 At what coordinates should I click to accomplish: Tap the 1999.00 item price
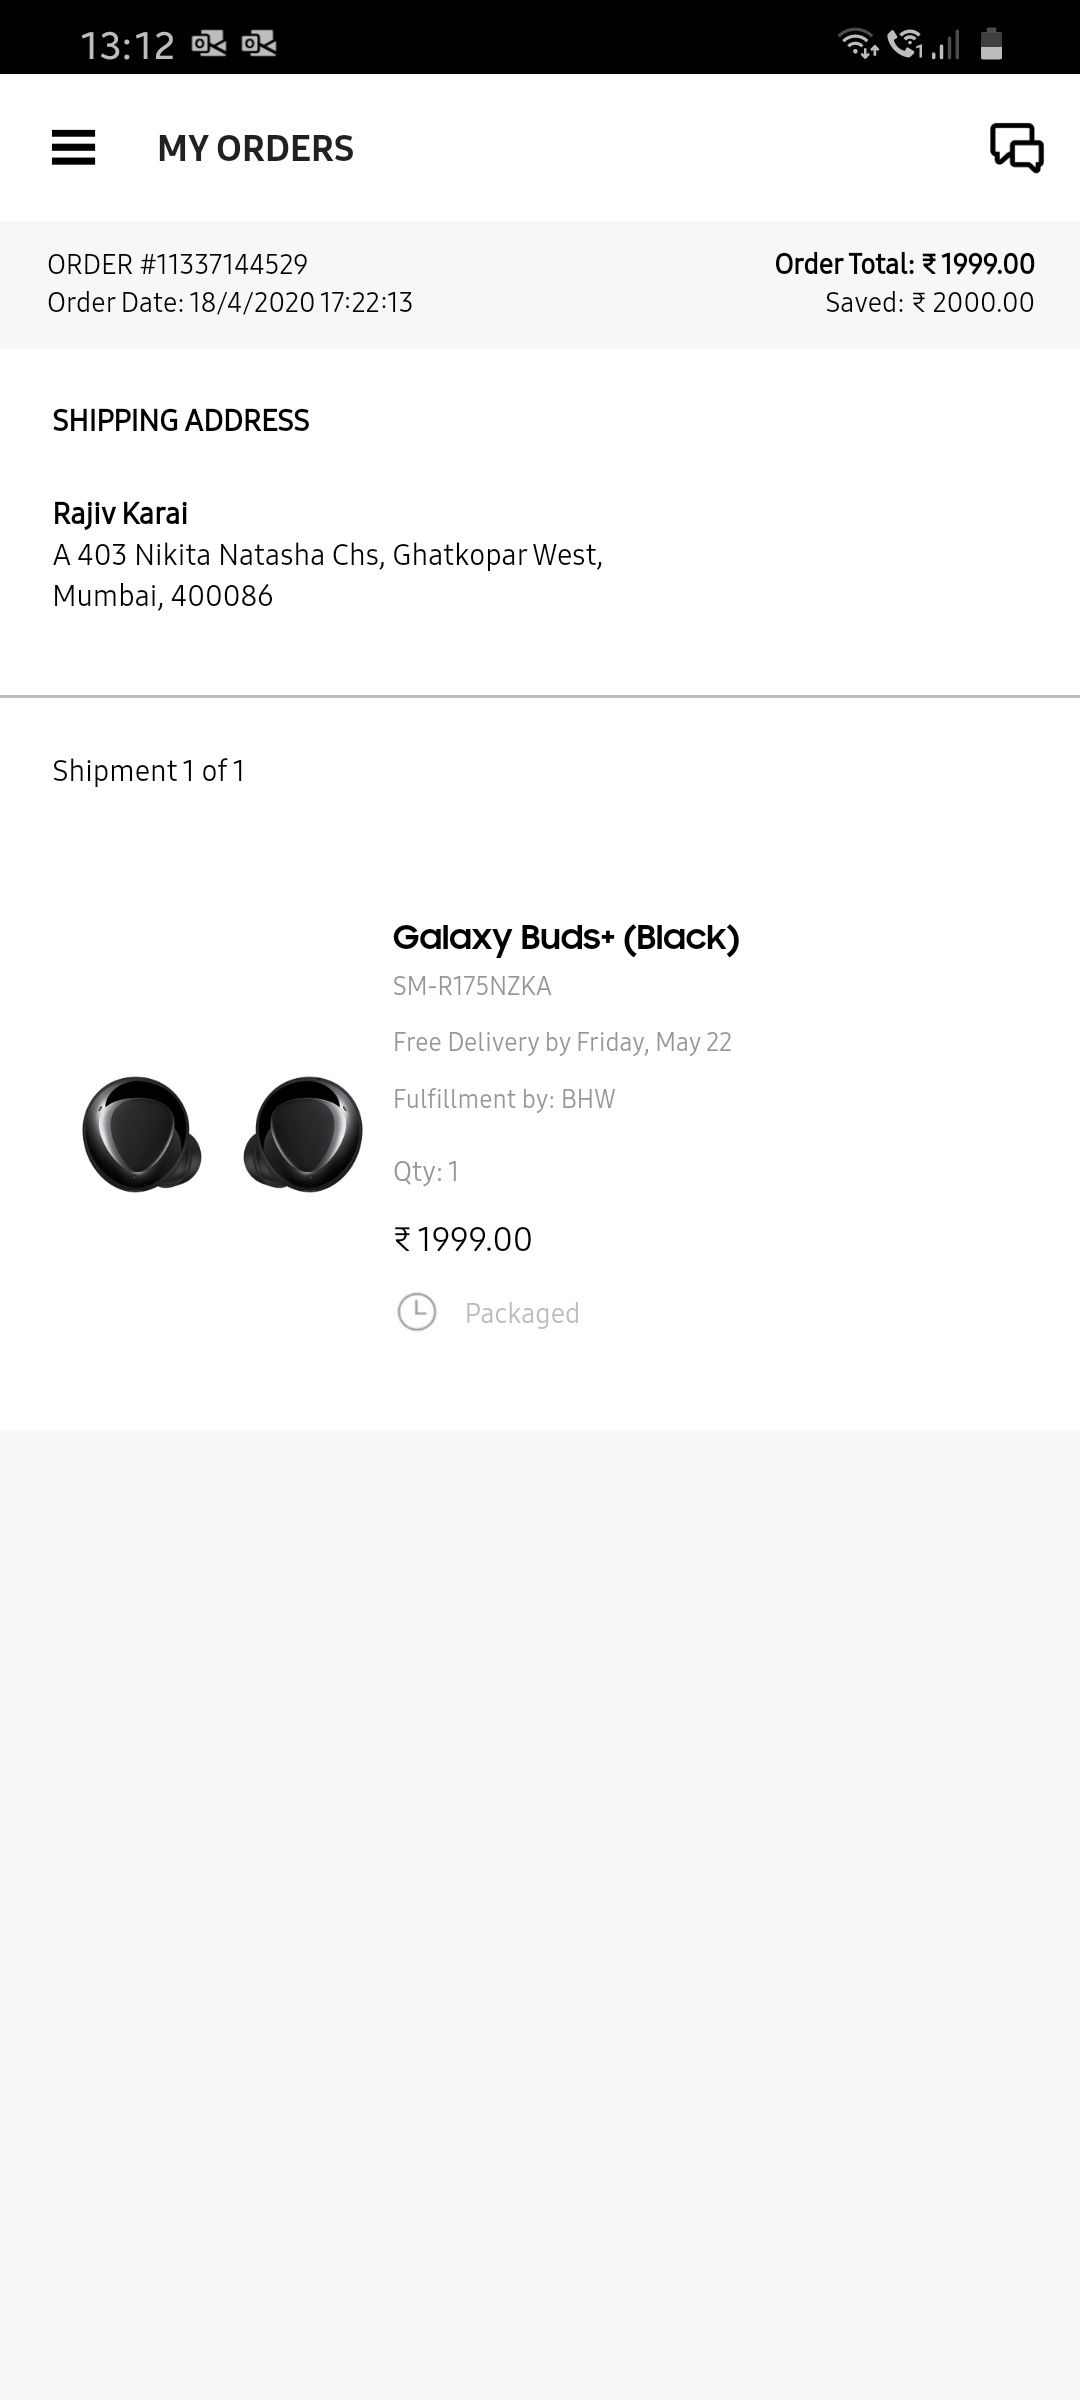click(463, 1239)
